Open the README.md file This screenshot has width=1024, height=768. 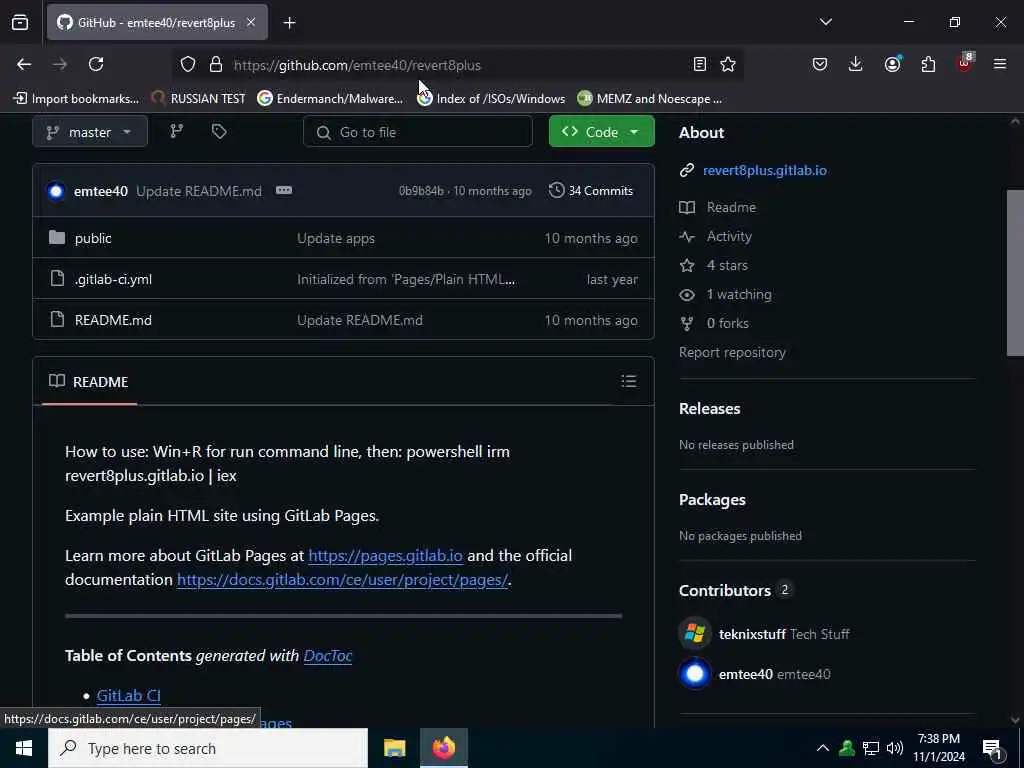(x=113, y=320)
